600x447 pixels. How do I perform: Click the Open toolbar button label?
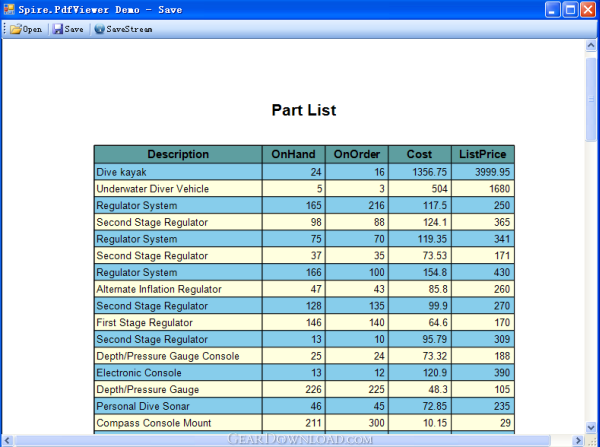32,29
